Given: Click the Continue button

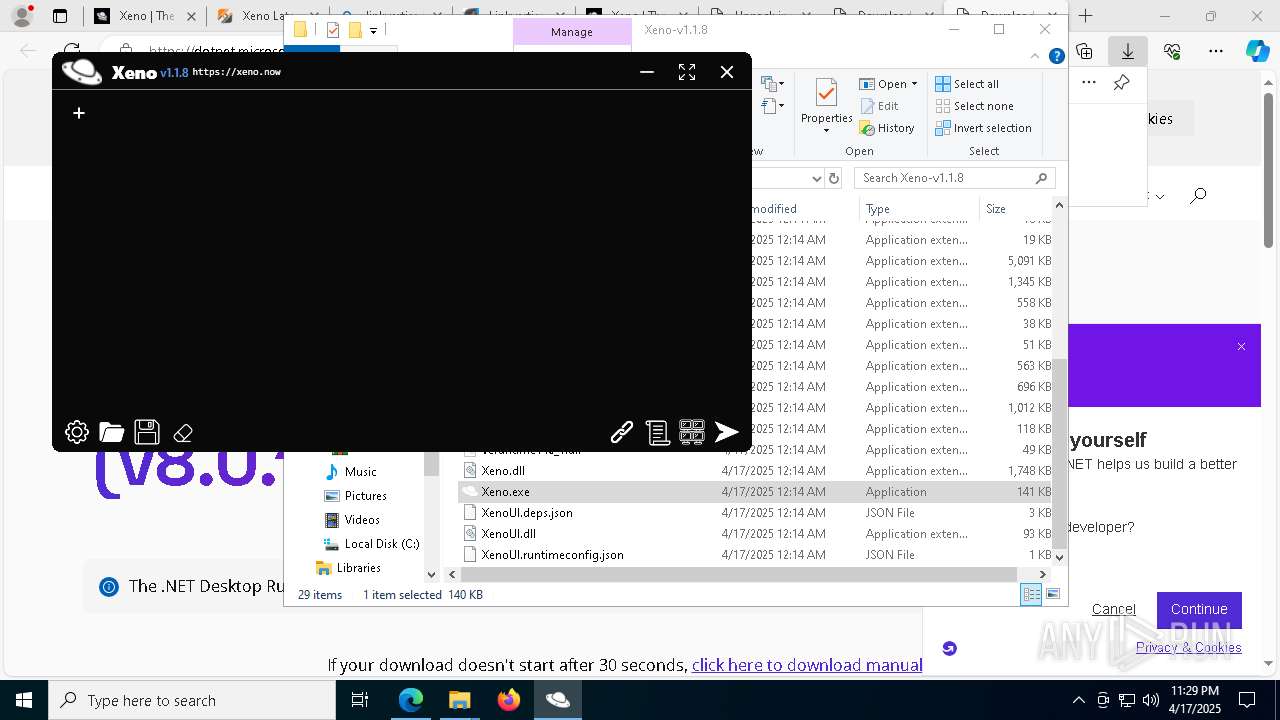Looking at the screenshot, I should [1199, 609].
